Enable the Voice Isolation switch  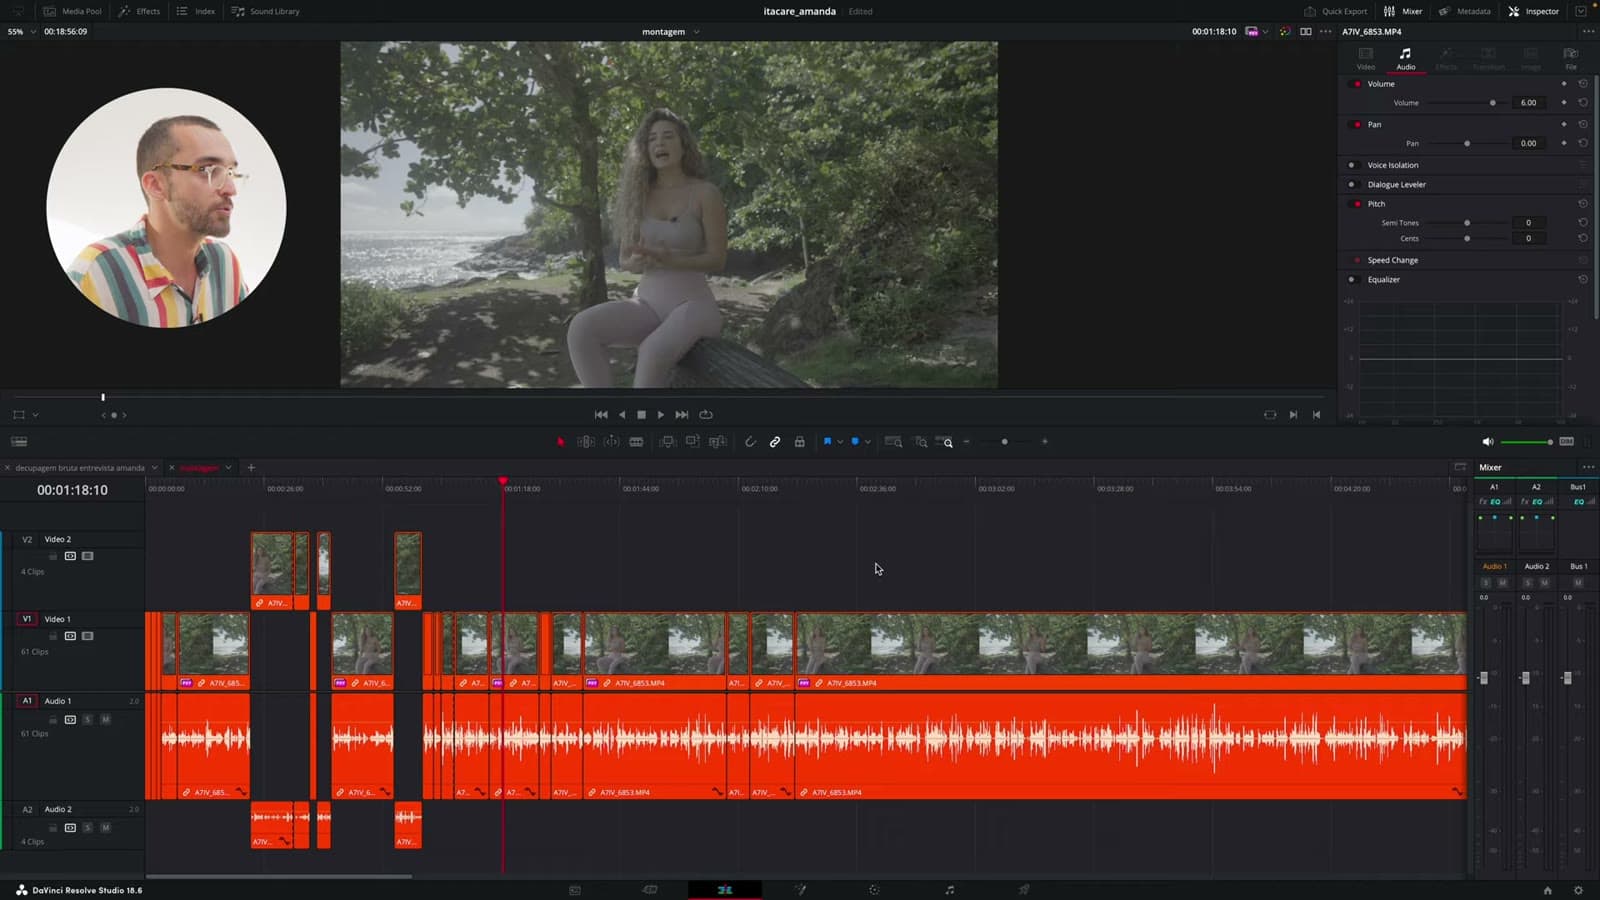pos(1352,165)
